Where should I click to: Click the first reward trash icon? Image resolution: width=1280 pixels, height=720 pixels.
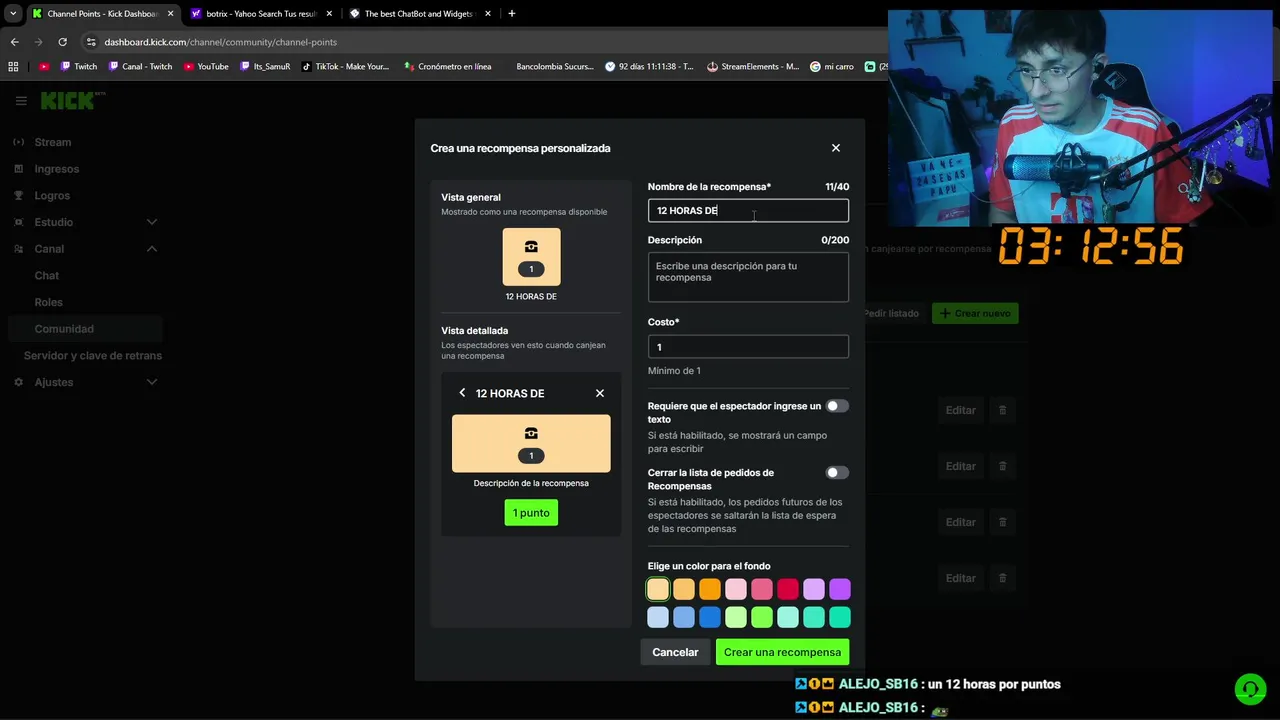[x=1003, y=410]
